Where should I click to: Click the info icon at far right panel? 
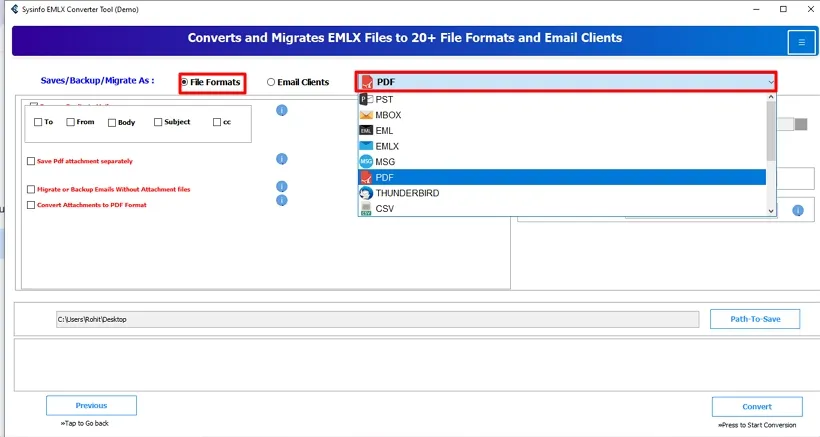tap(798, 210)
